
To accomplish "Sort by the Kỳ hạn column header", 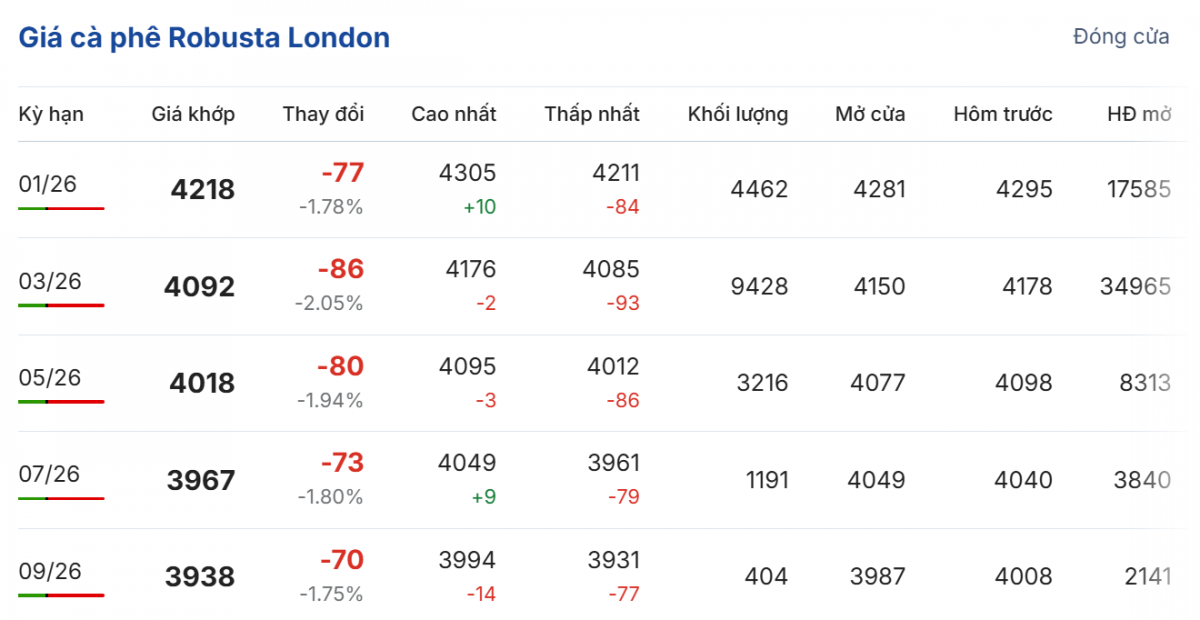I will coord(51,114).
